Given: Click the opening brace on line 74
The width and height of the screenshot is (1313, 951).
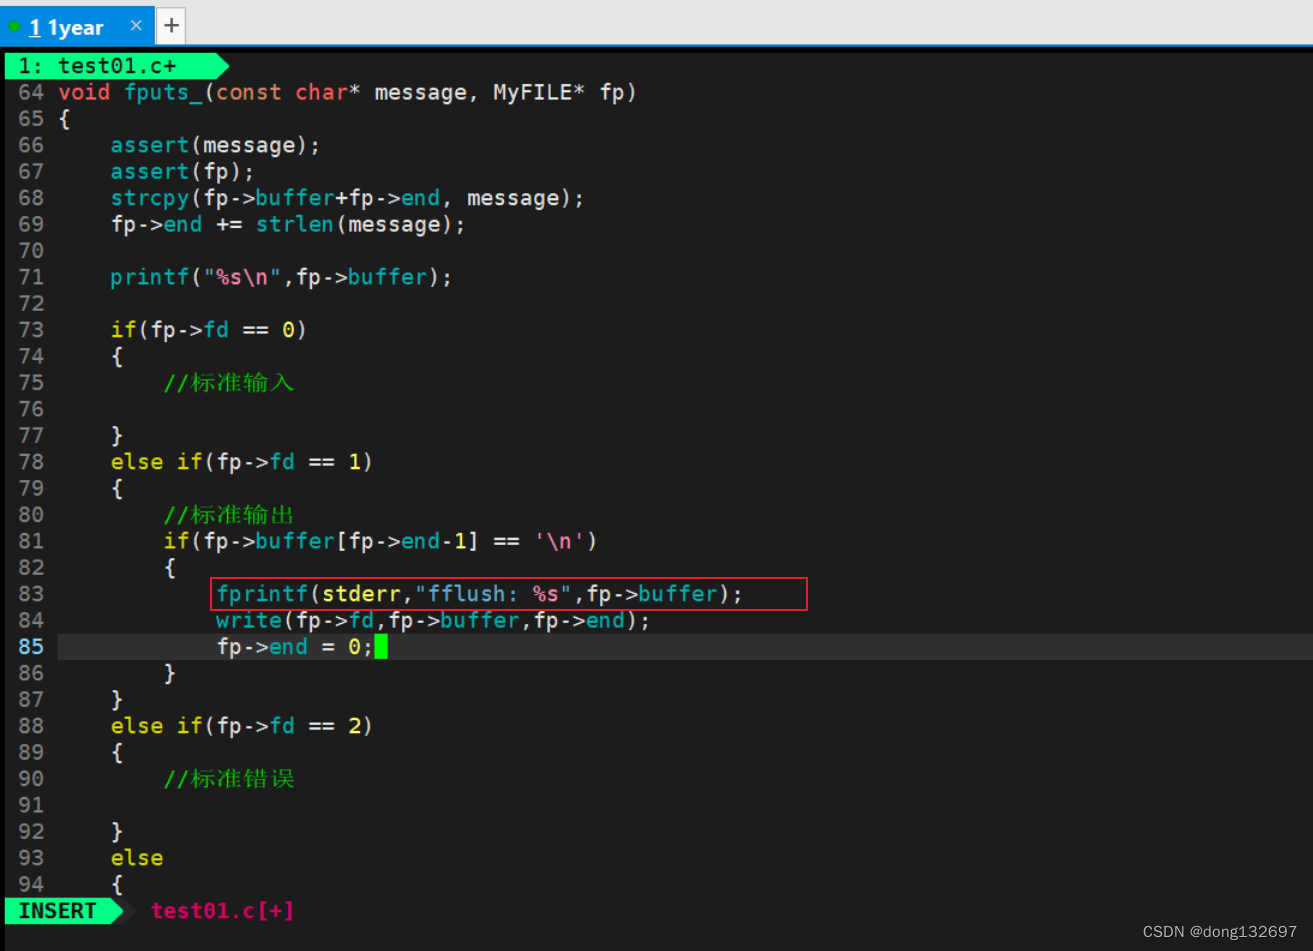Looking at the screenshot, I should pos(117,356).
